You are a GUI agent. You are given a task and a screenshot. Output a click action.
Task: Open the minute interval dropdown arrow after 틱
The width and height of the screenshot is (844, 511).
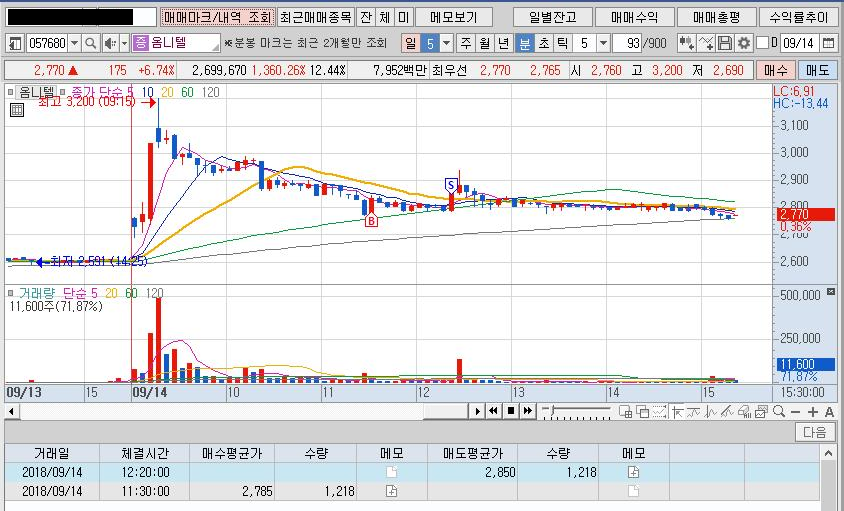[x=603, y=43]
